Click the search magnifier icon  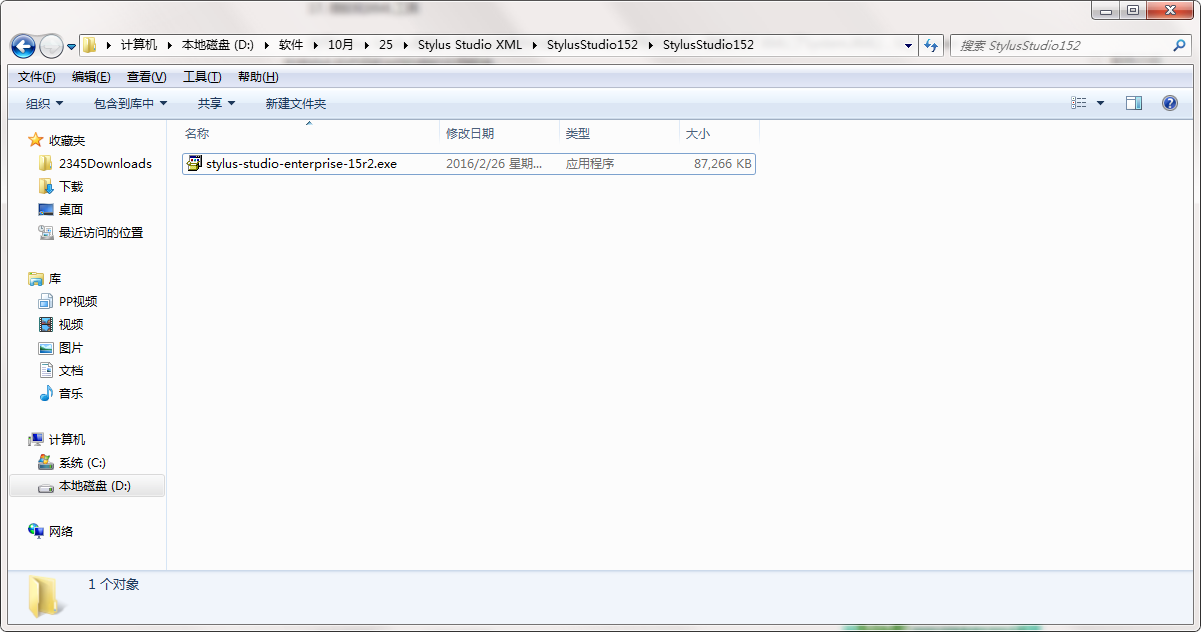click(1179, 45)
